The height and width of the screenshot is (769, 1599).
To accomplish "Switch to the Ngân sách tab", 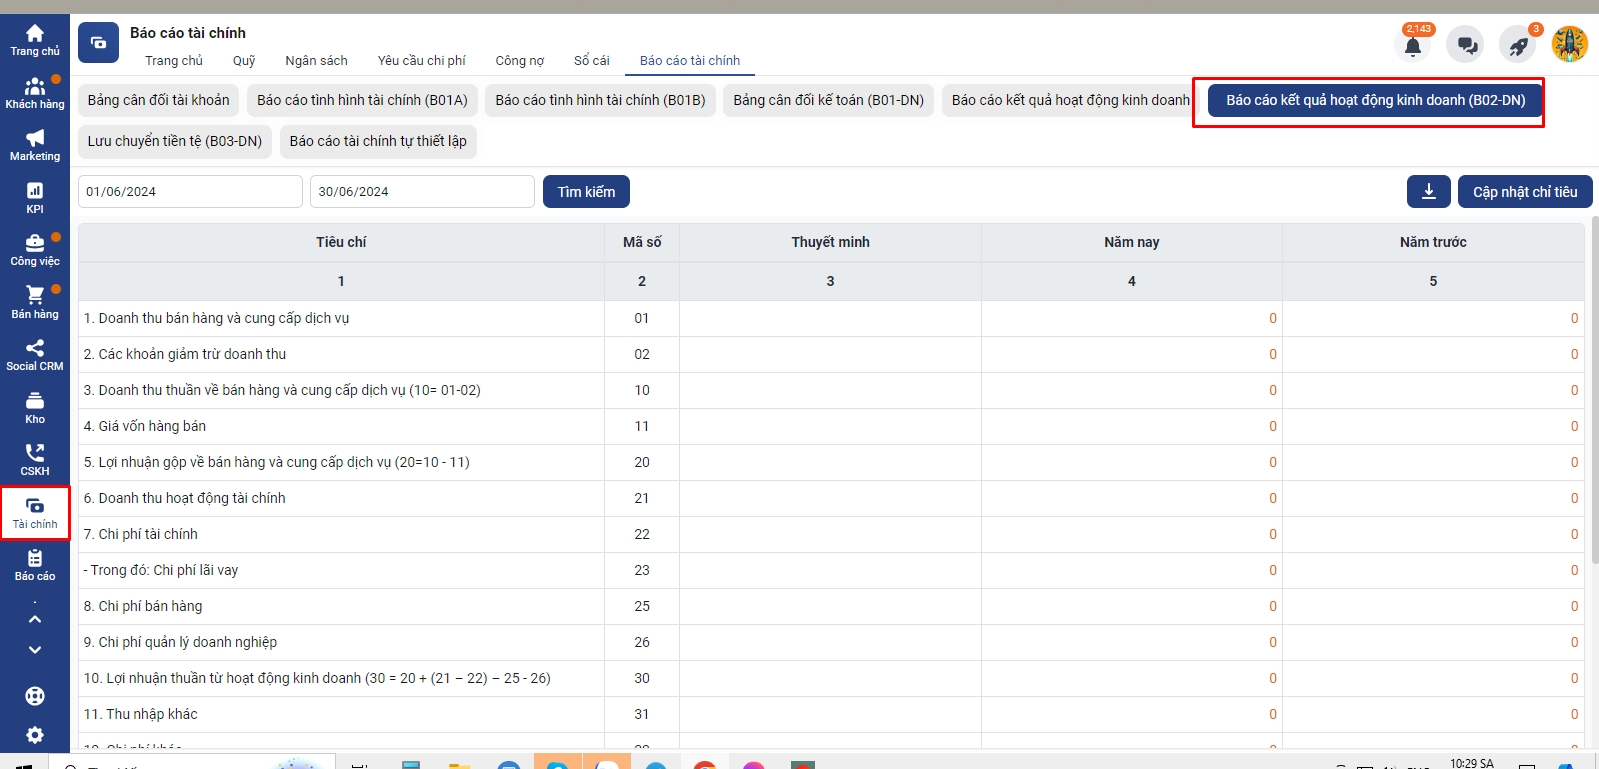I will click(316, 61).
